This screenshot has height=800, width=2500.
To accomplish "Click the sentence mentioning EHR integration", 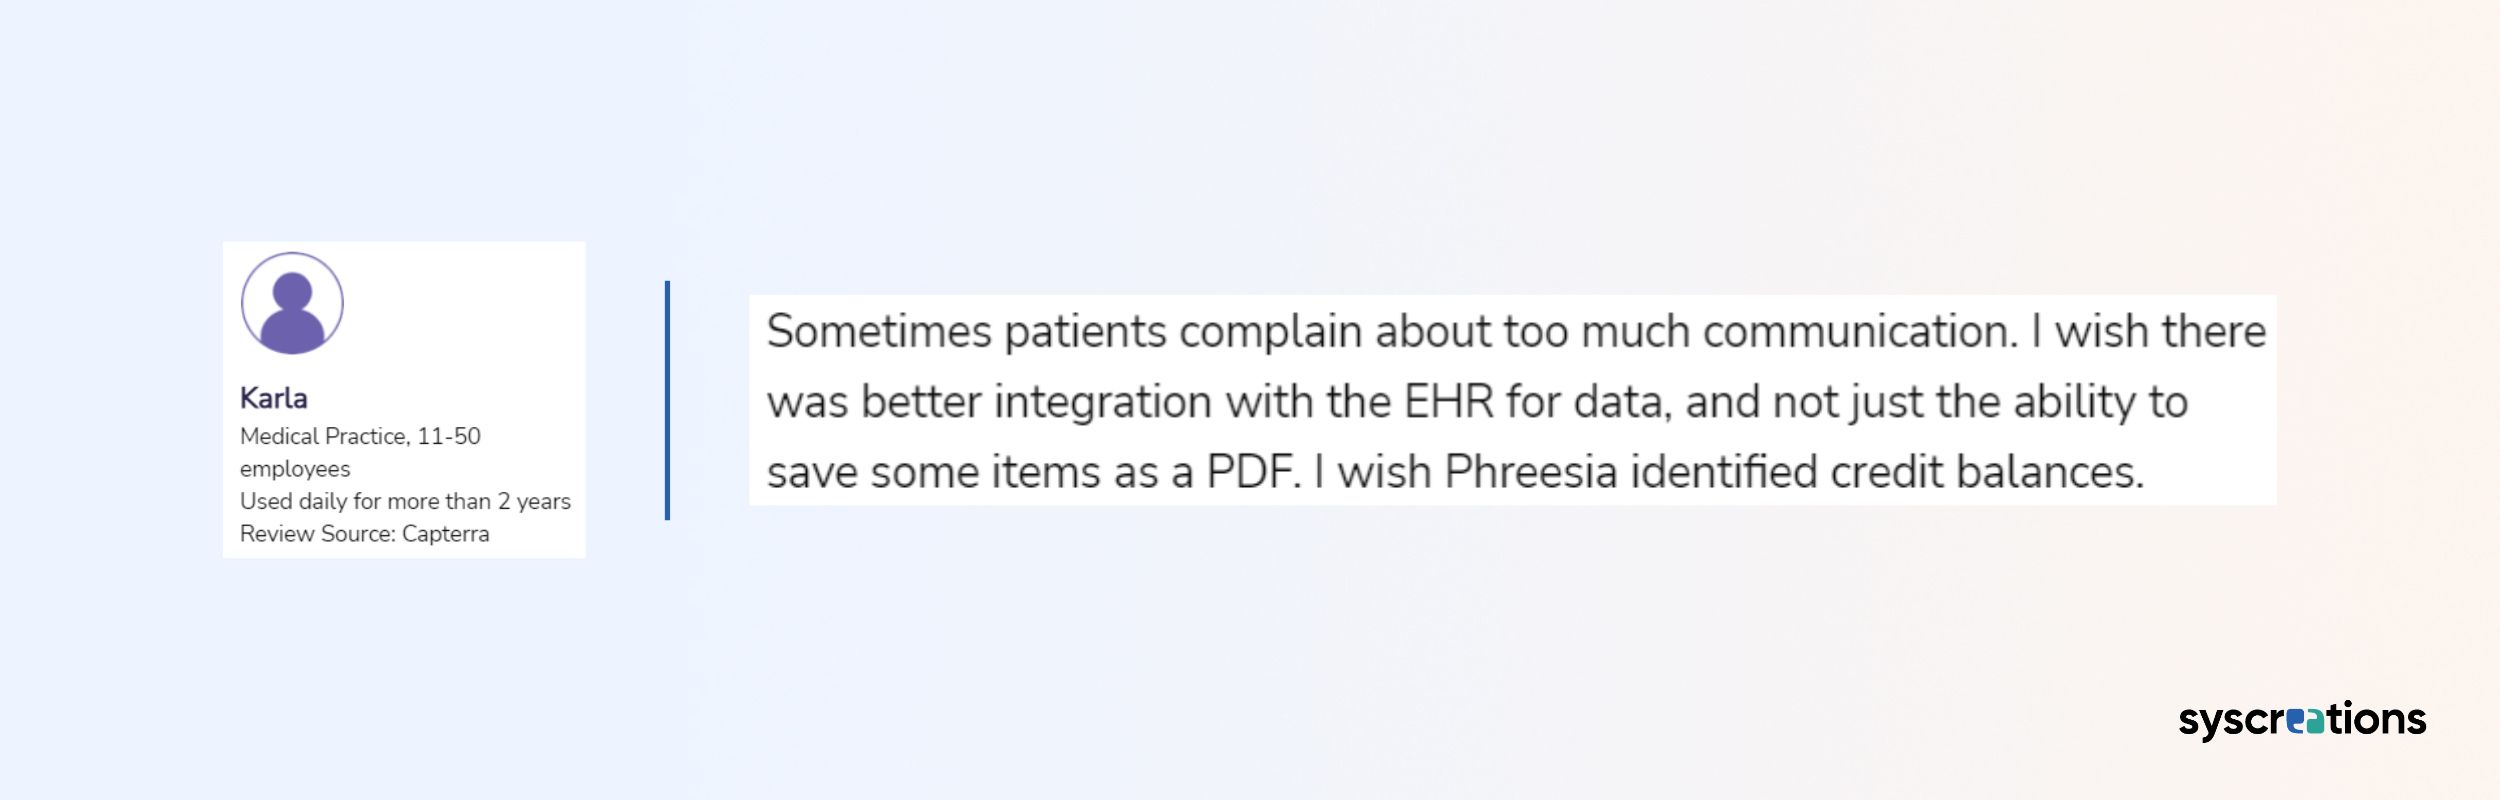I will point(1478,402).
